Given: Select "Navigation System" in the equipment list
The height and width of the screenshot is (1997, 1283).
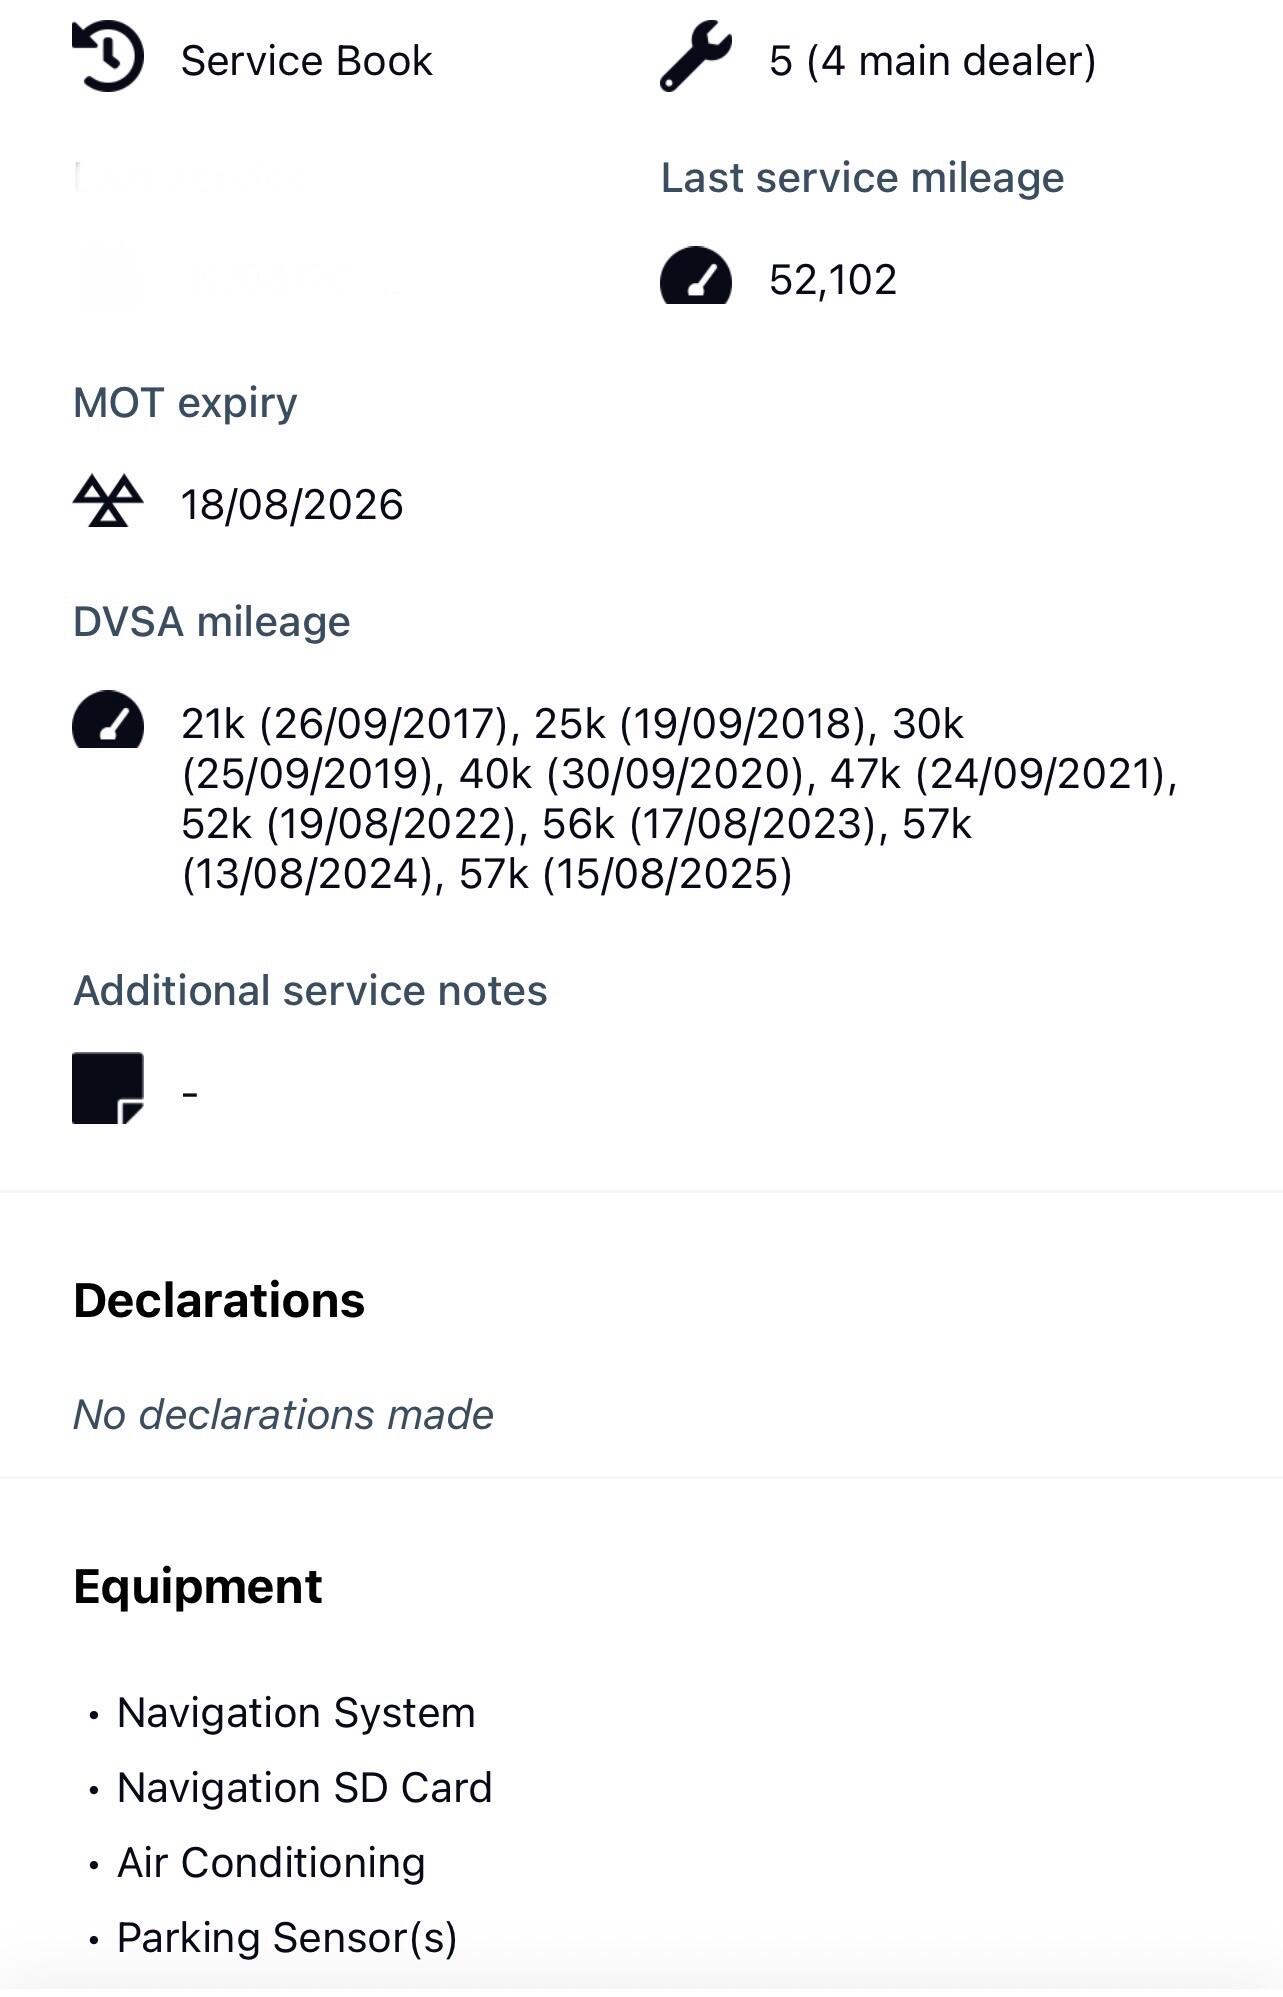Looking at the screenshot, I should click(x=296, y=1713).
